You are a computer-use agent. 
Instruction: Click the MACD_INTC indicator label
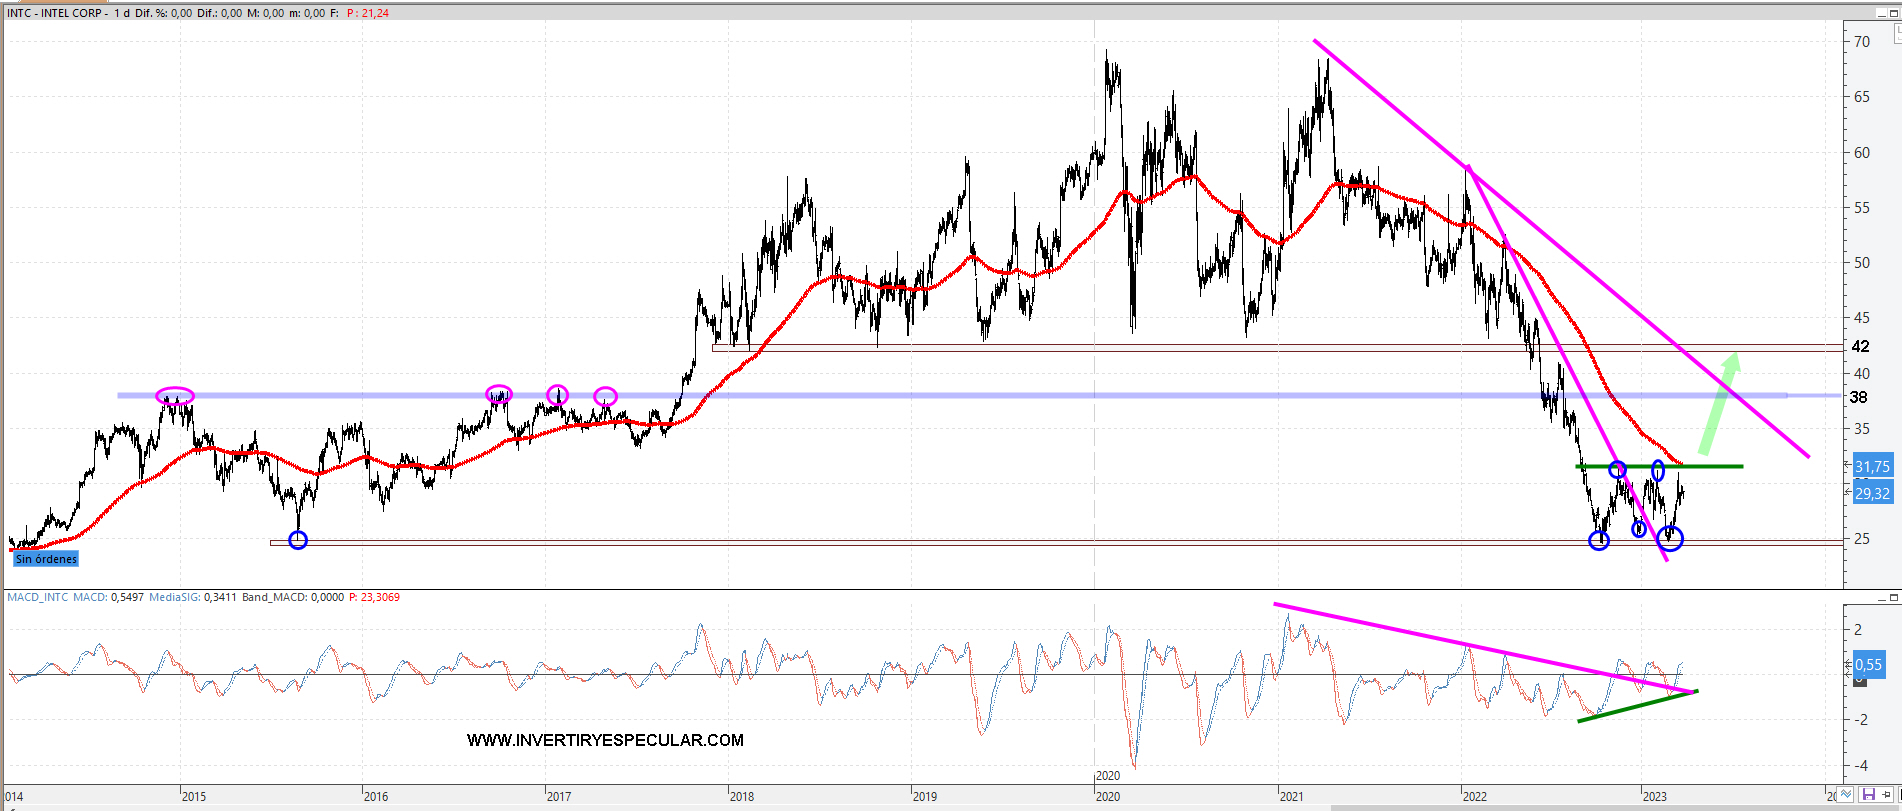[38, 597]
